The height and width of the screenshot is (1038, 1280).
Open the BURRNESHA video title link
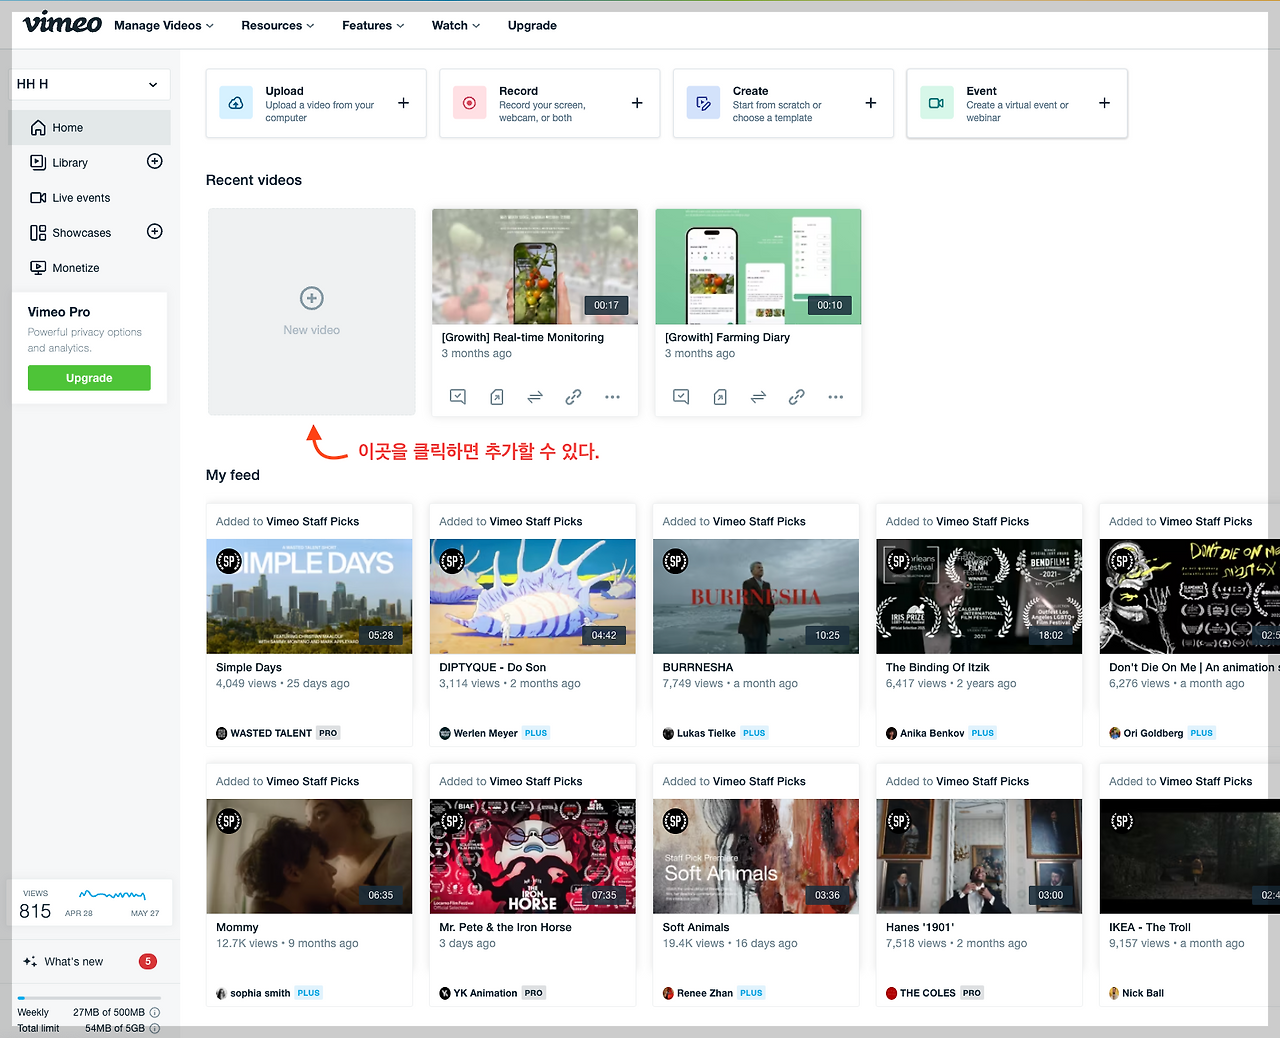[698, 668]
